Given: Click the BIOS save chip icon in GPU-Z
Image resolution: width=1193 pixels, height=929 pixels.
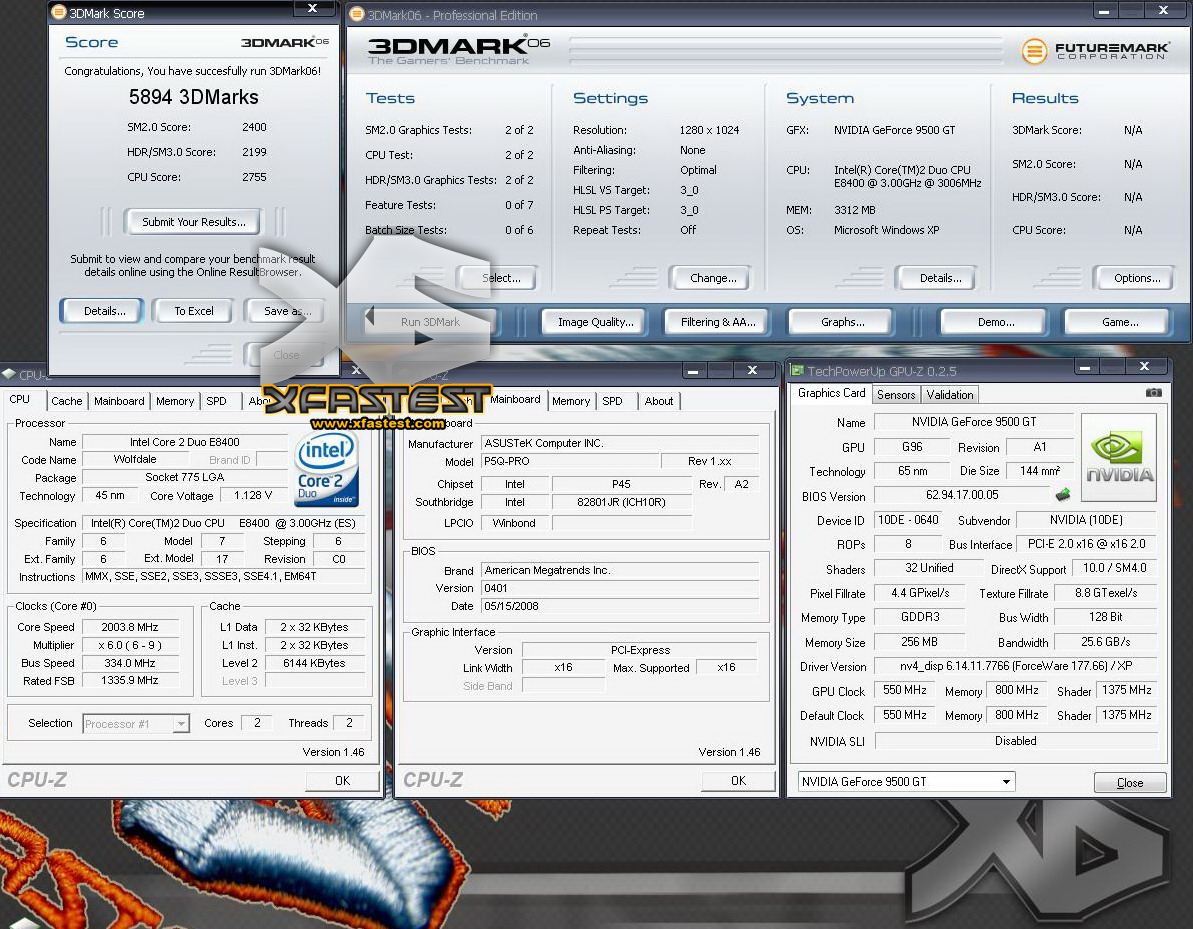Looking at the screenshot, I should (1063, 495).
